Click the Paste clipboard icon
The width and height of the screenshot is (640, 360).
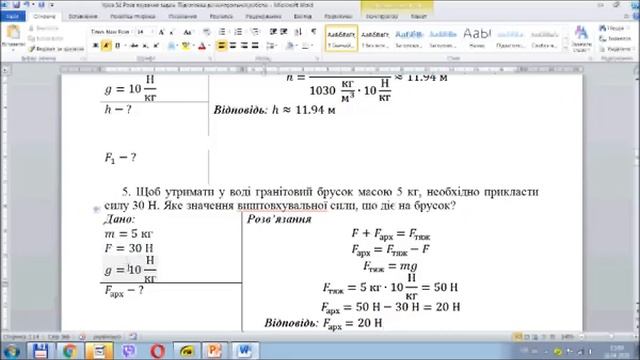coord(13,32)
